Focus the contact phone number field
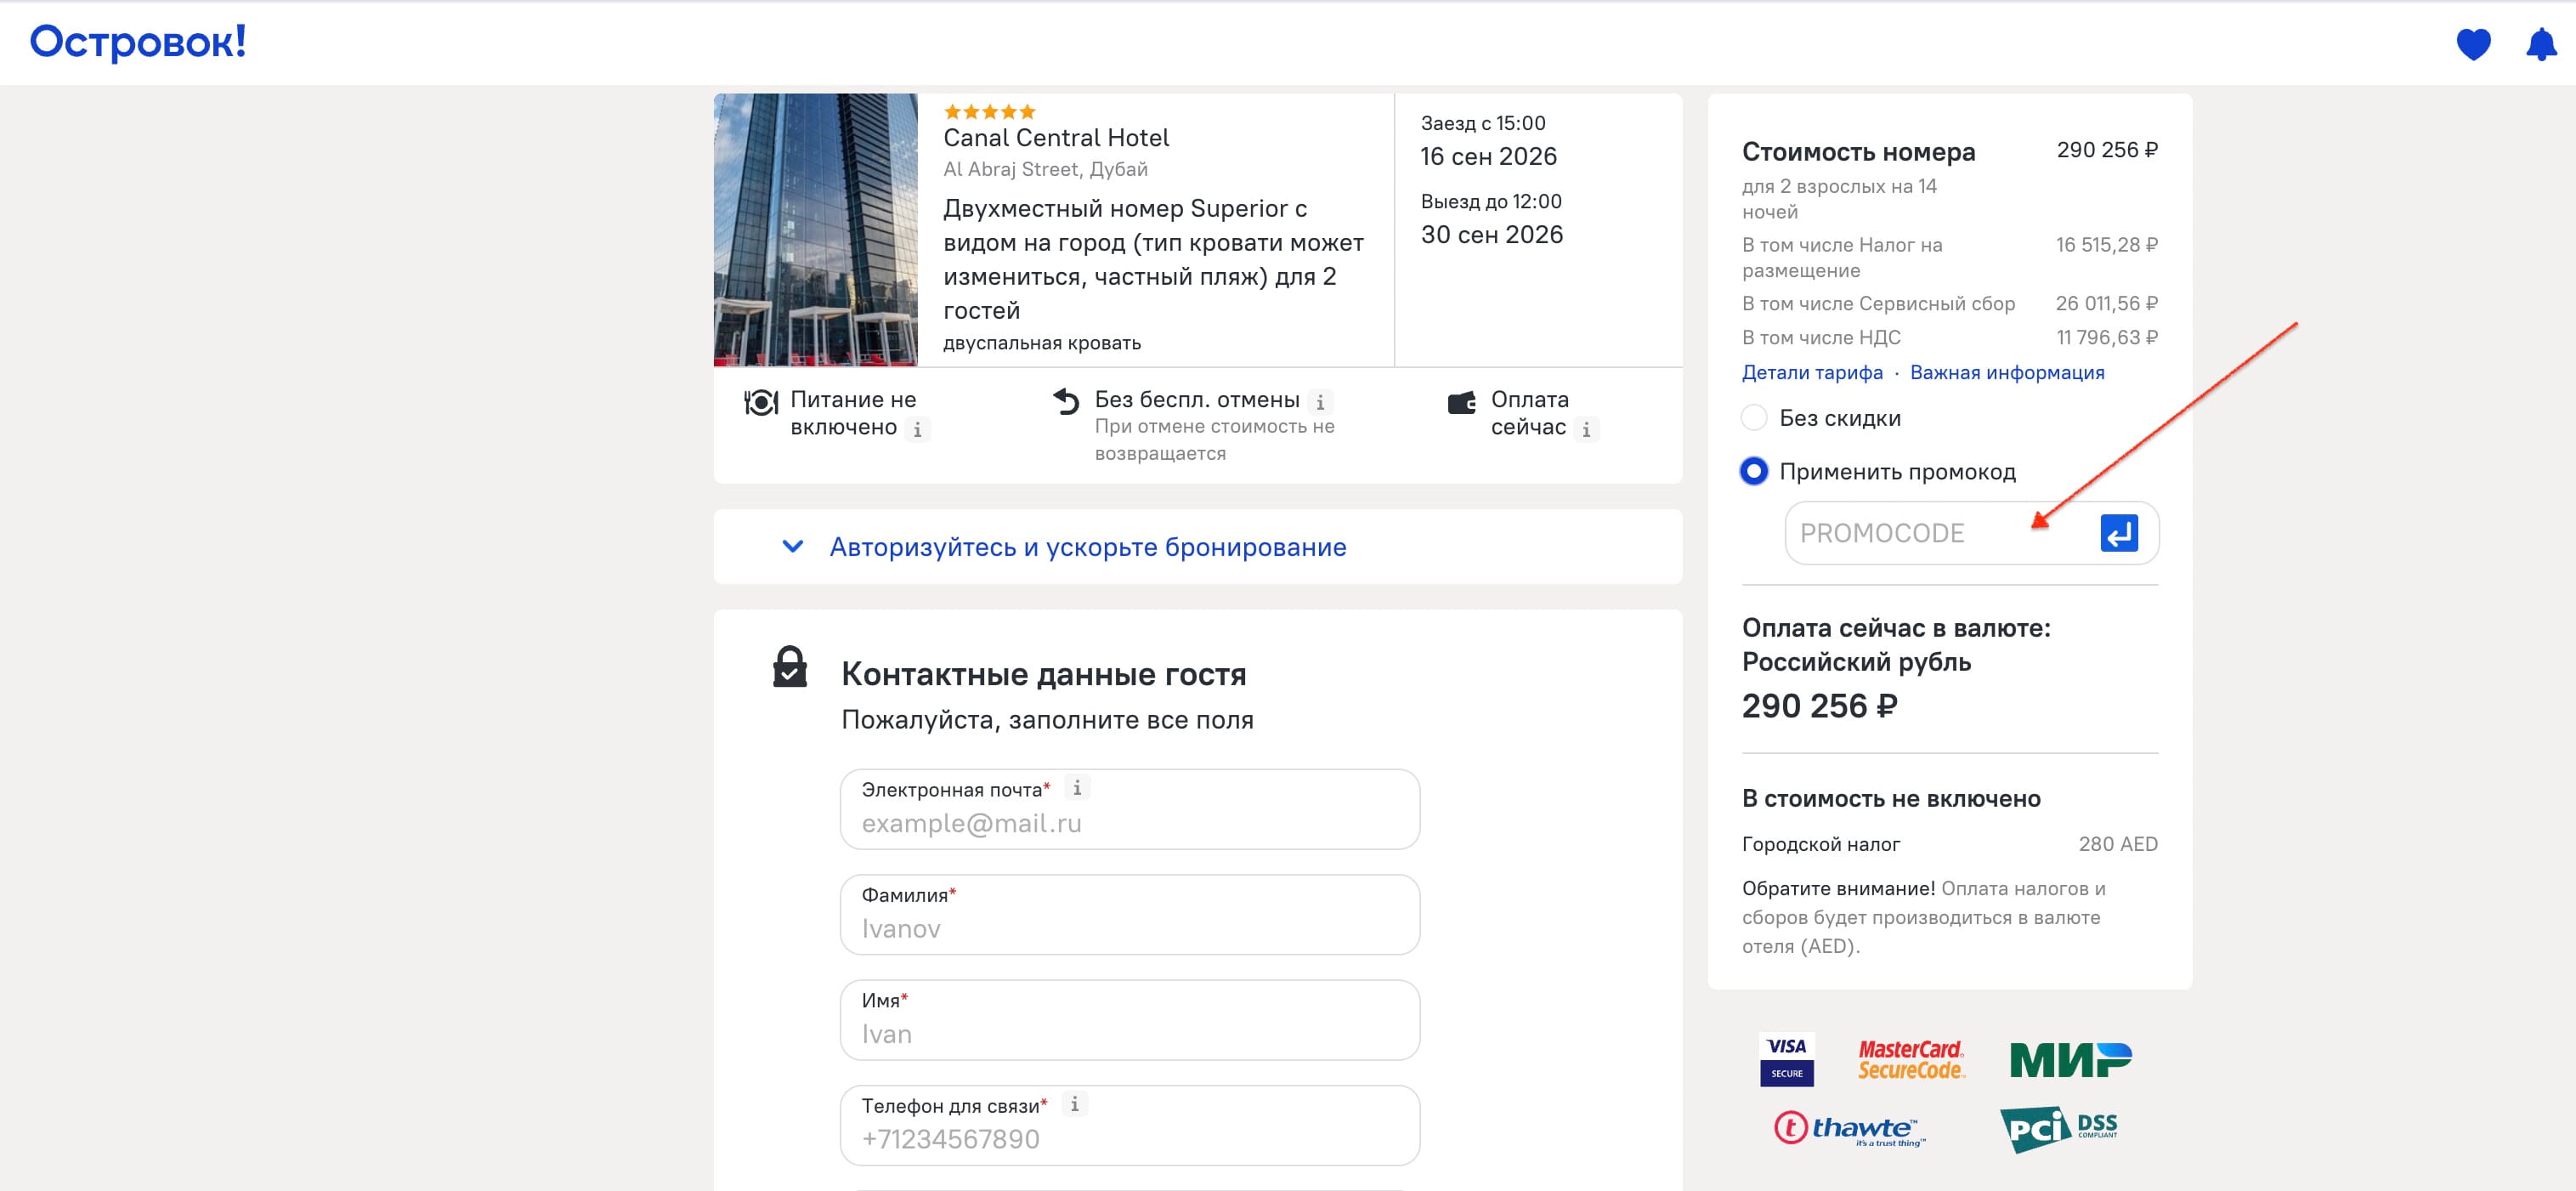The width and height of the screenshot is (2576, 1191). (1129, 1139)
